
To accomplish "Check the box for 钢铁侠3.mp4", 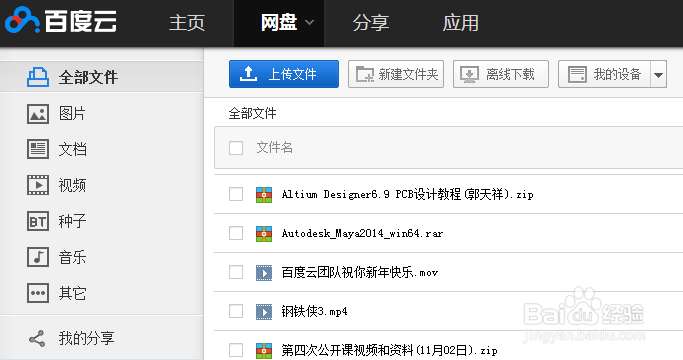I will [236, 311].
